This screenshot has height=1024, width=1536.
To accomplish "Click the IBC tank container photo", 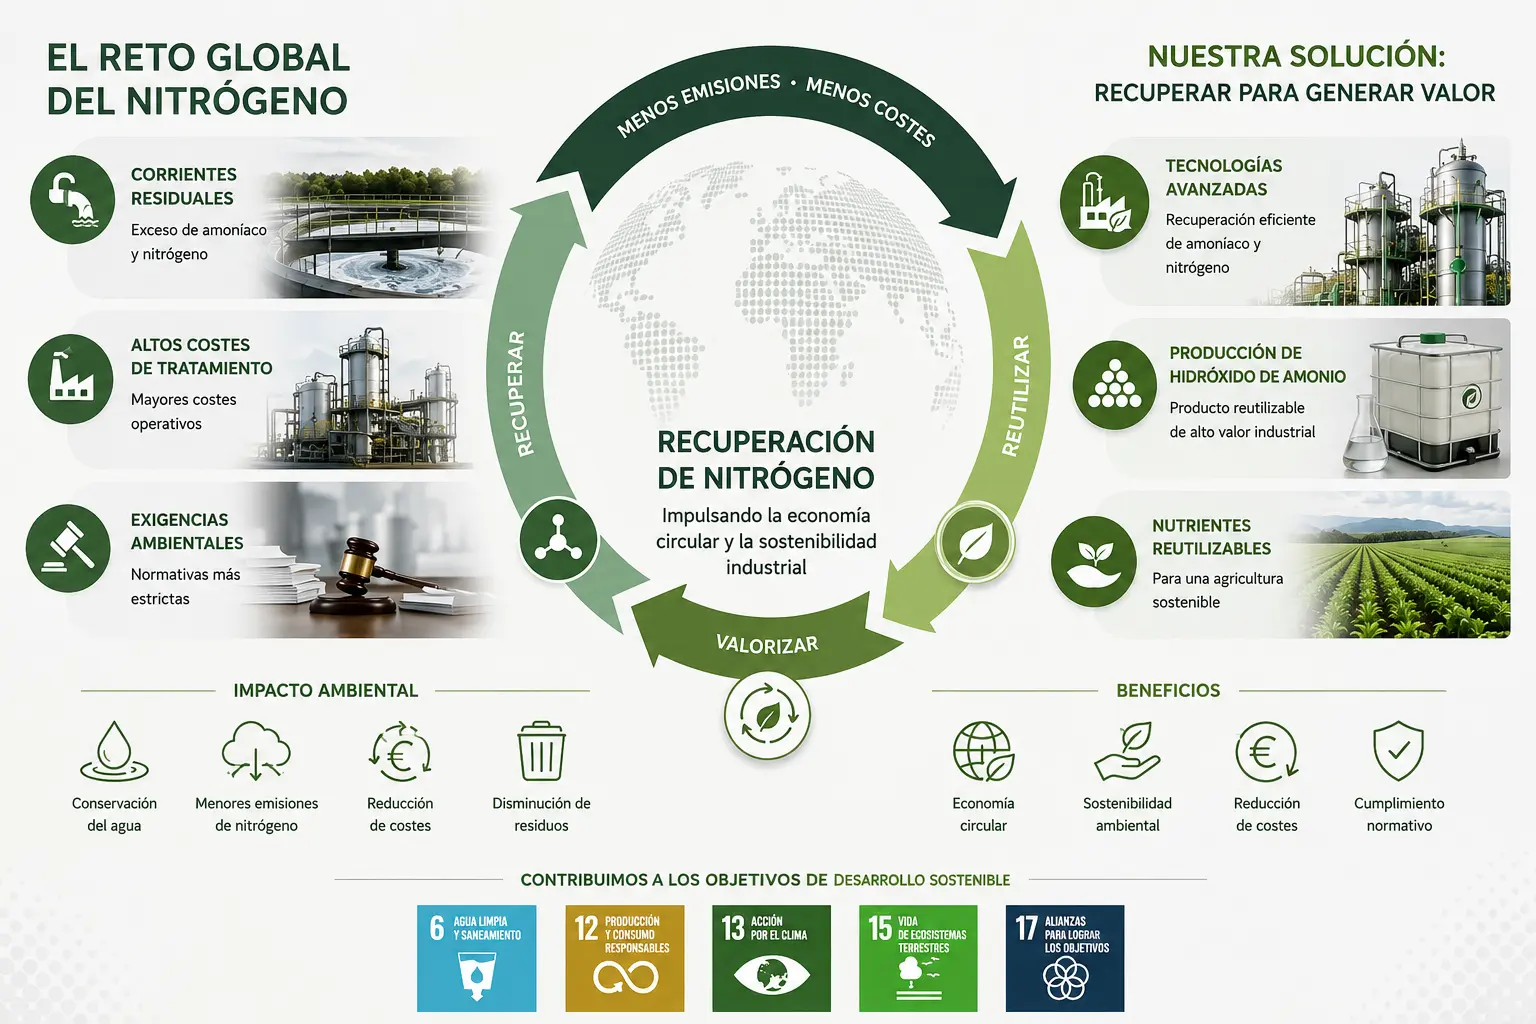I will pos(1427,401).
